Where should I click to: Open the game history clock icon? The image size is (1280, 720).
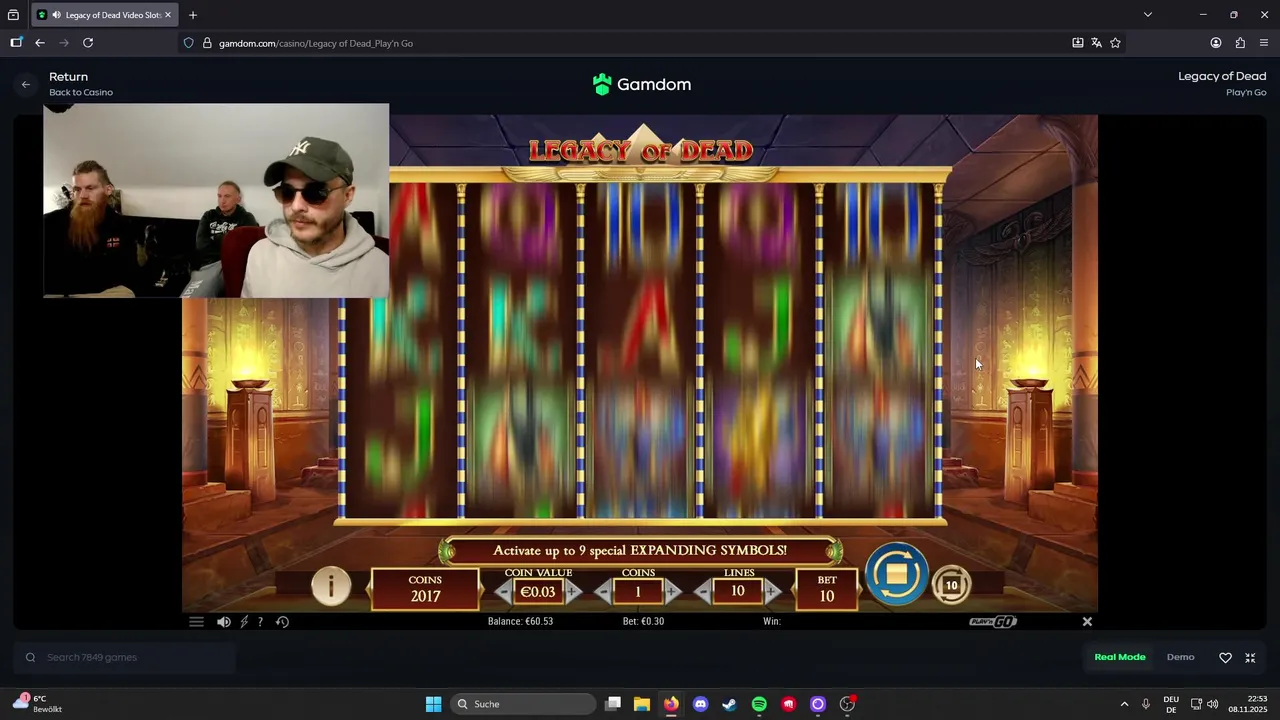[282, 621]
